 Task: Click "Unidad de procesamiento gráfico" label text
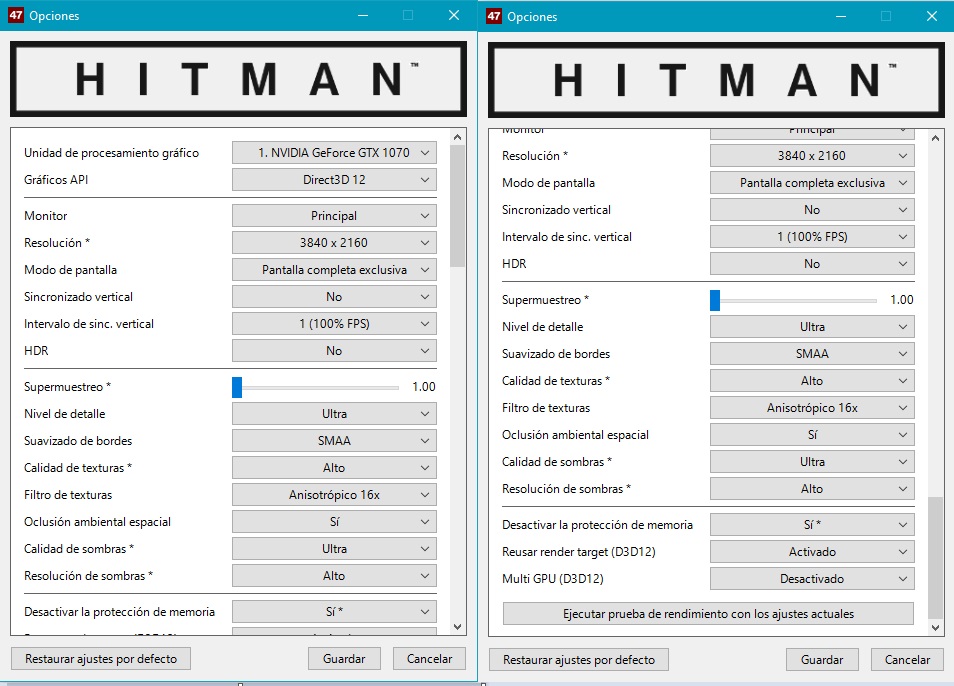(x=111, y=153)
